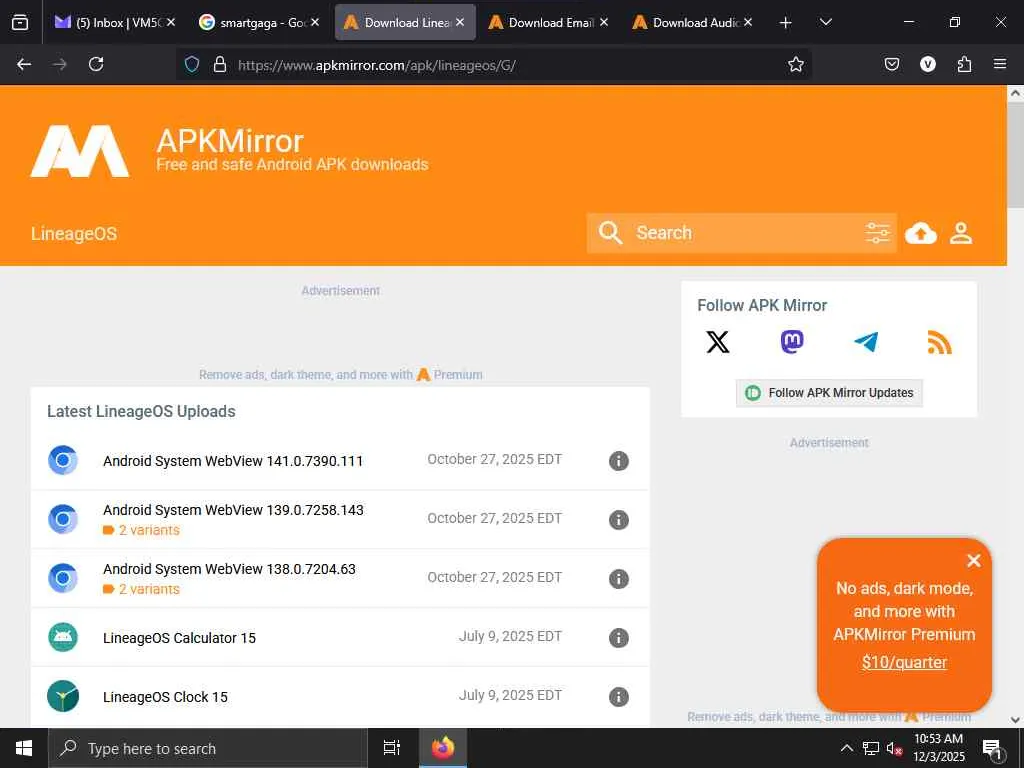This screenshot has height=768, width=1024.
Task: Click the upload APK cloud icon
Action: pos(921,233)
